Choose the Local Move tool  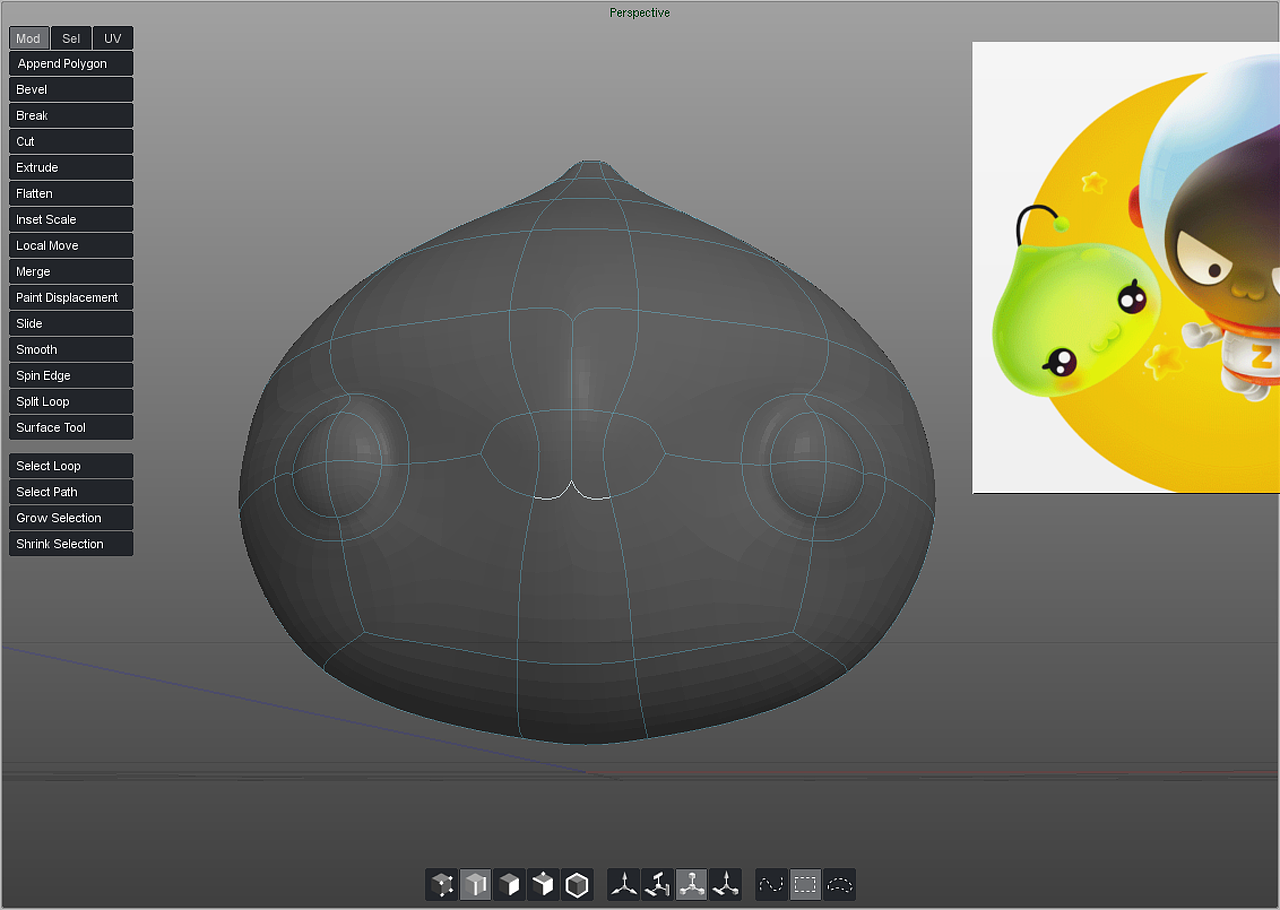(x=71, y=246)
